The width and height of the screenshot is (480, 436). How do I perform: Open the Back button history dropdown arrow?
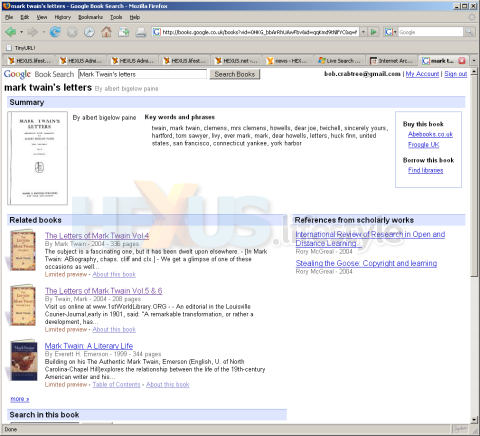tap(22, 32)
